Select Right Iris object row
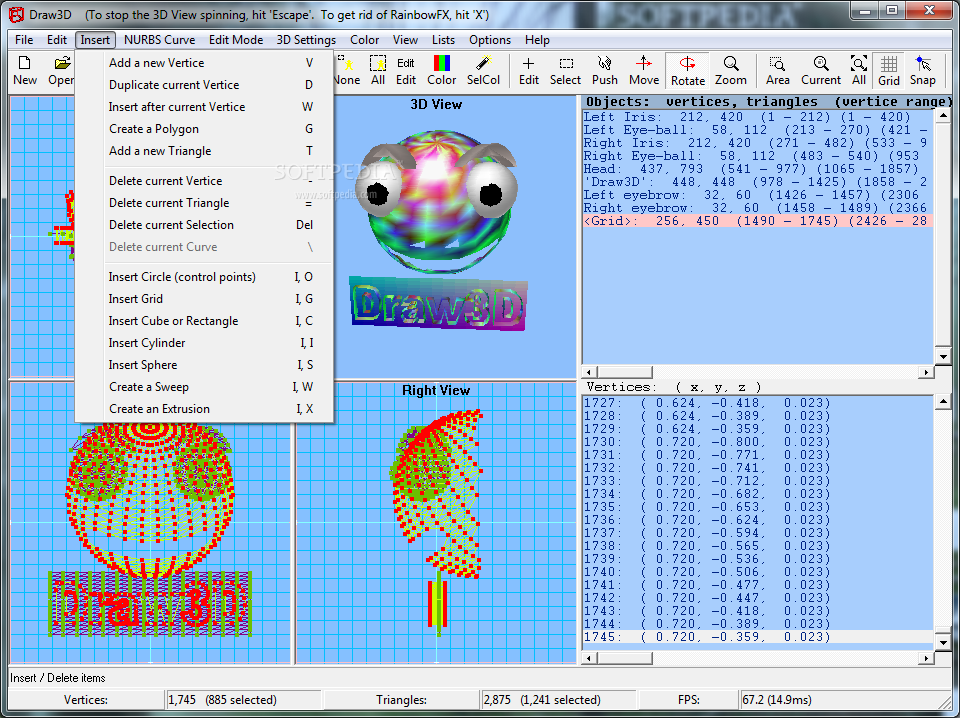Viewport: 960px width, 718px height. pos(758,143)
